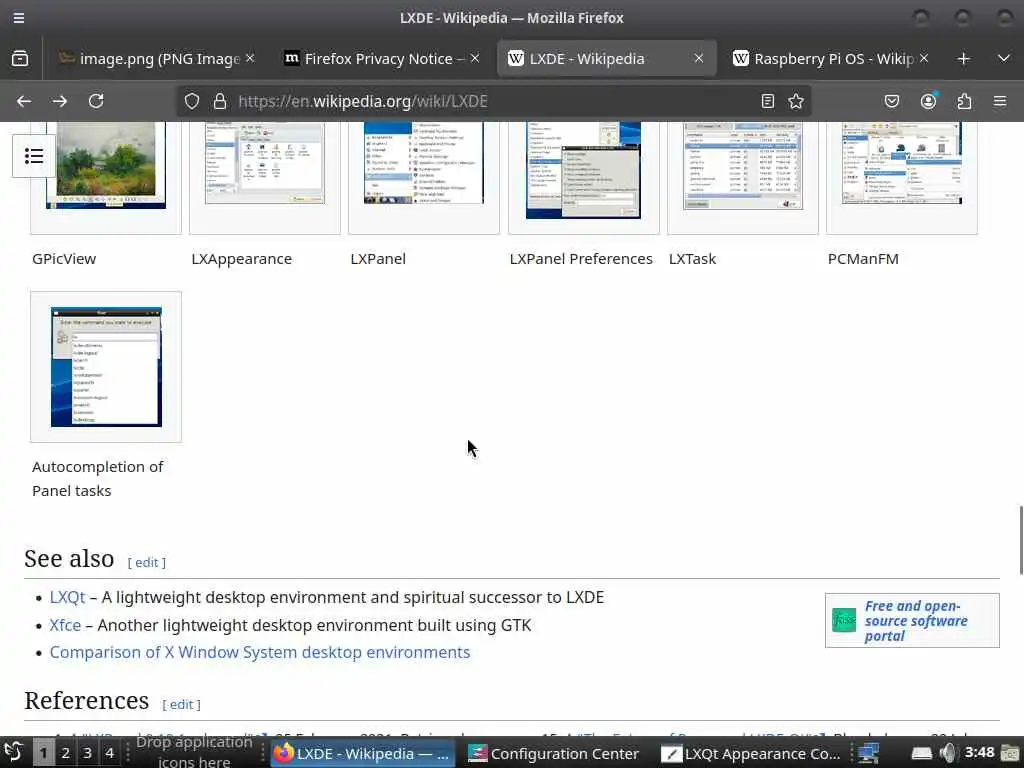Viewport: 1024px width, 768px height.
Task: Click the 3:48 panel clock
Action: pos(979,752)
